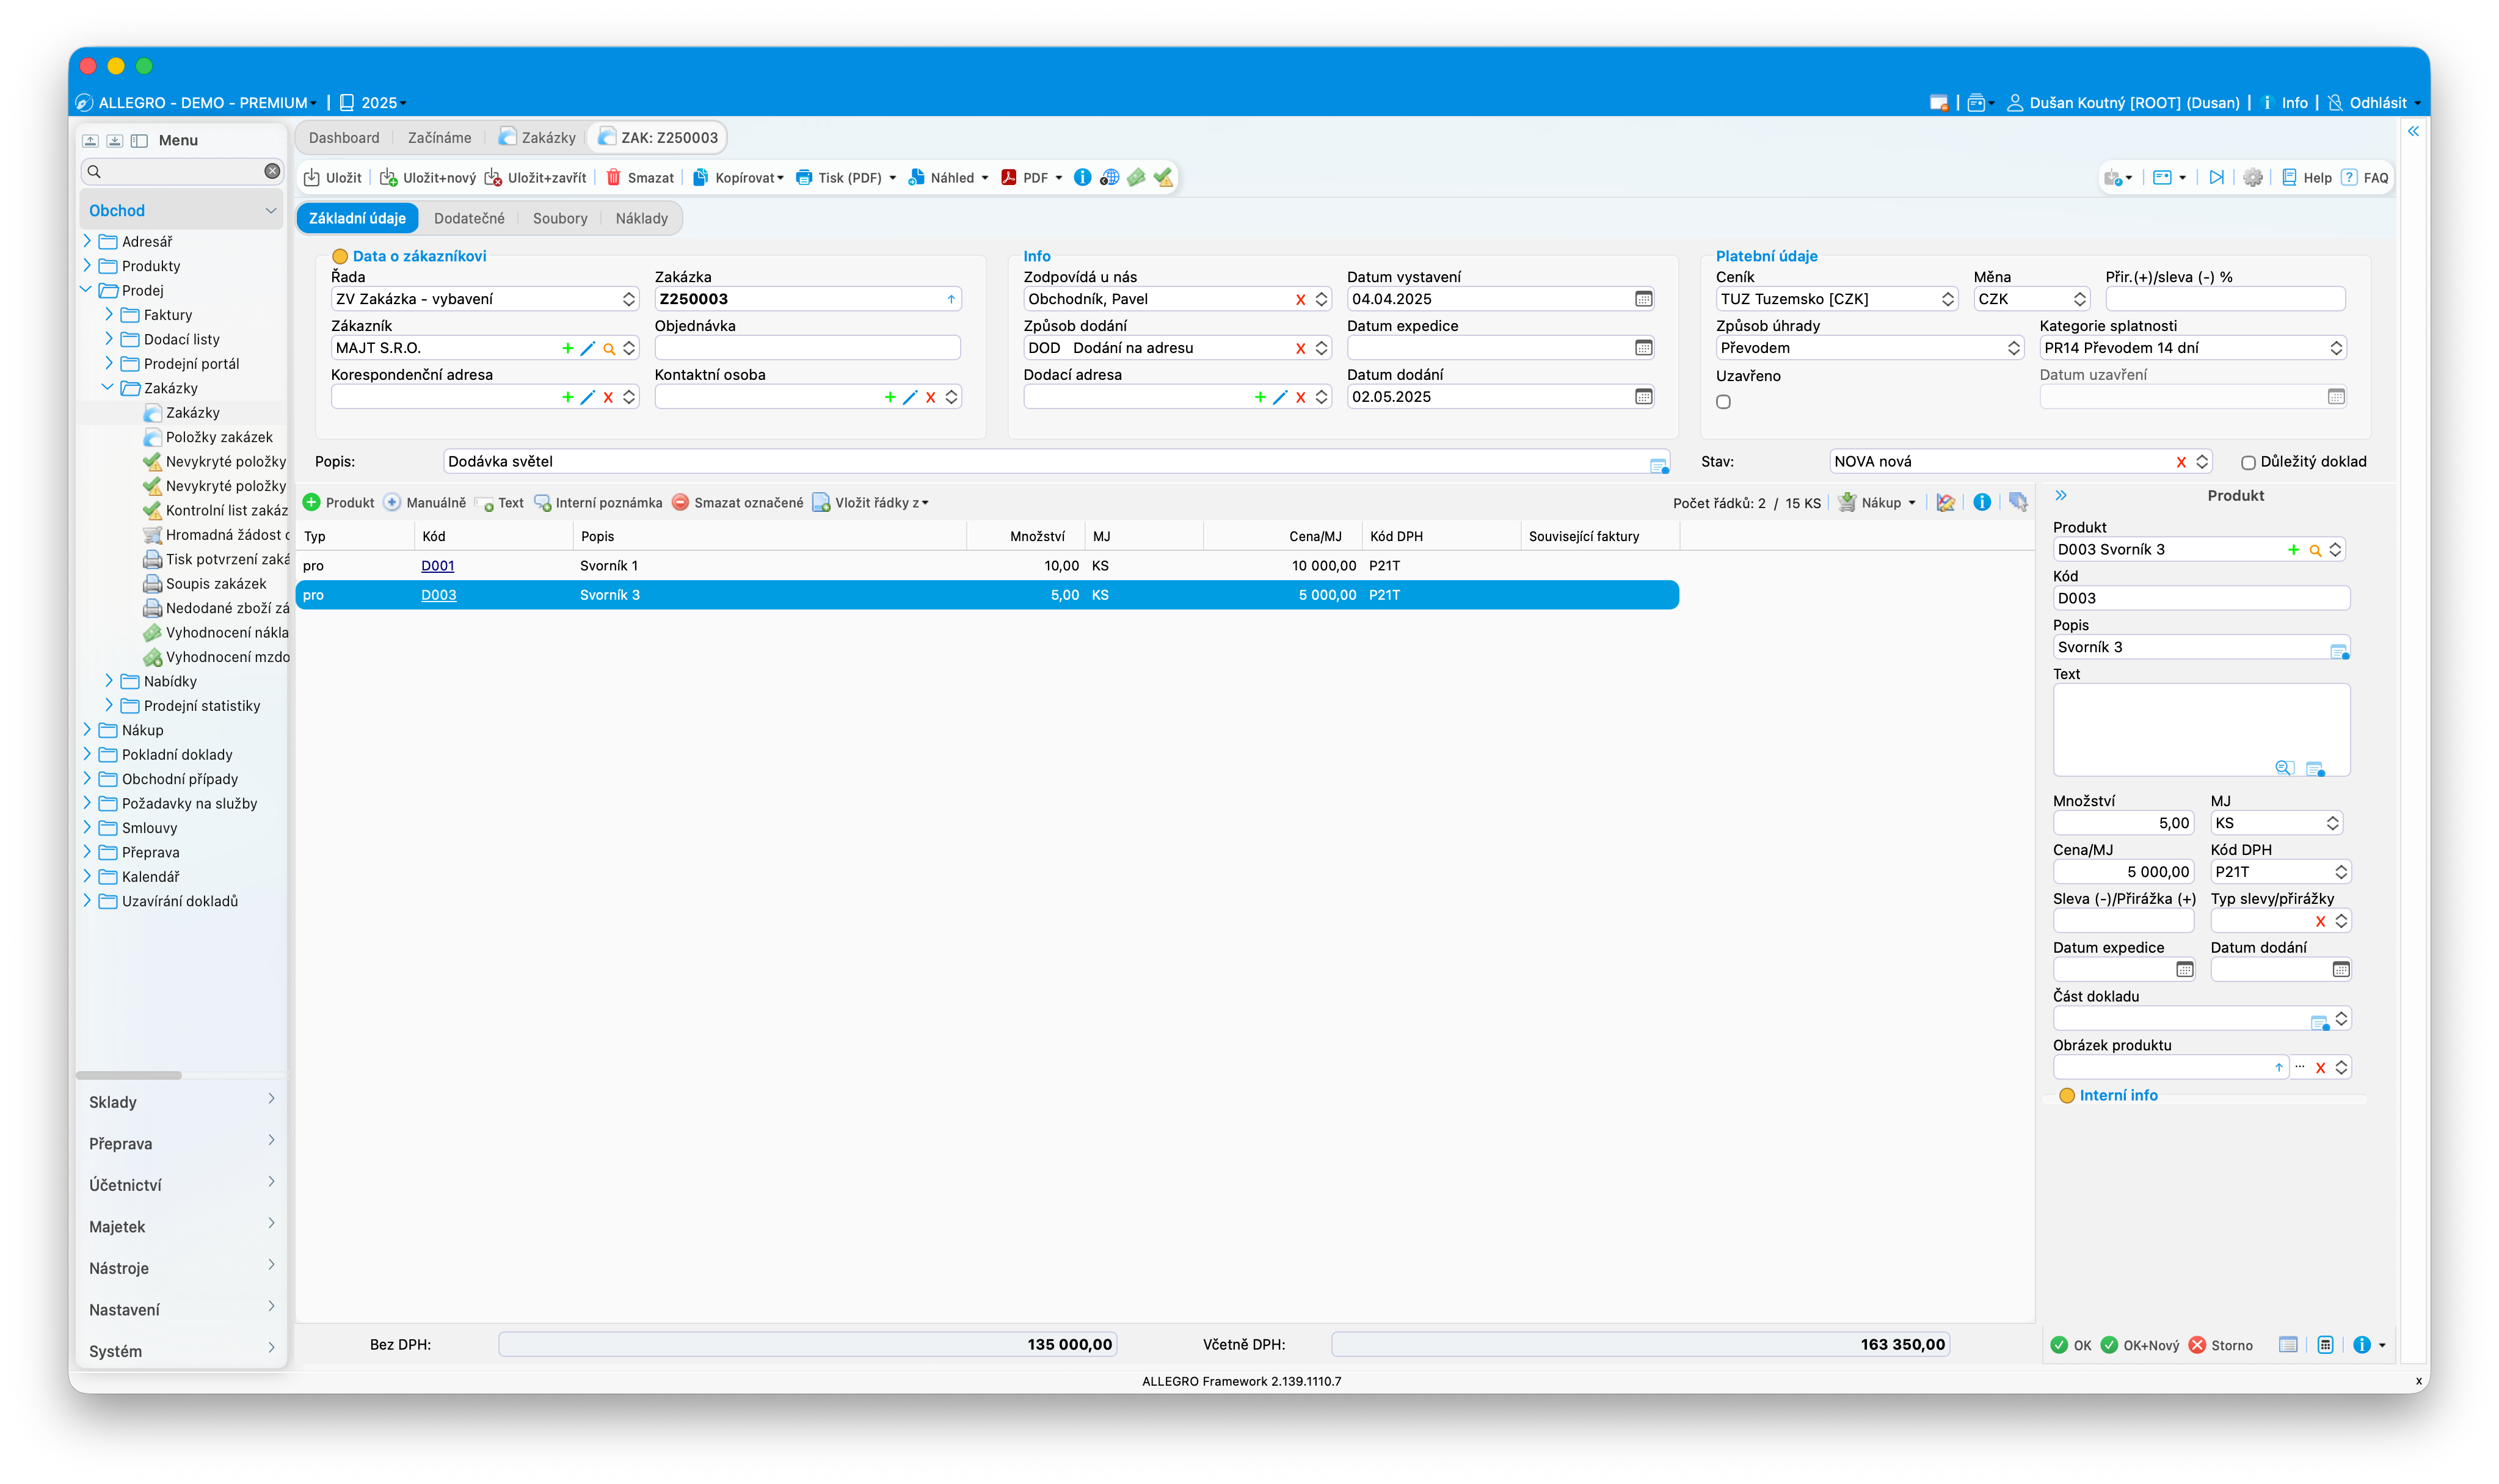Click the green OK button
The image size is (2499, 1484).
click(x=2070, y=1345)
